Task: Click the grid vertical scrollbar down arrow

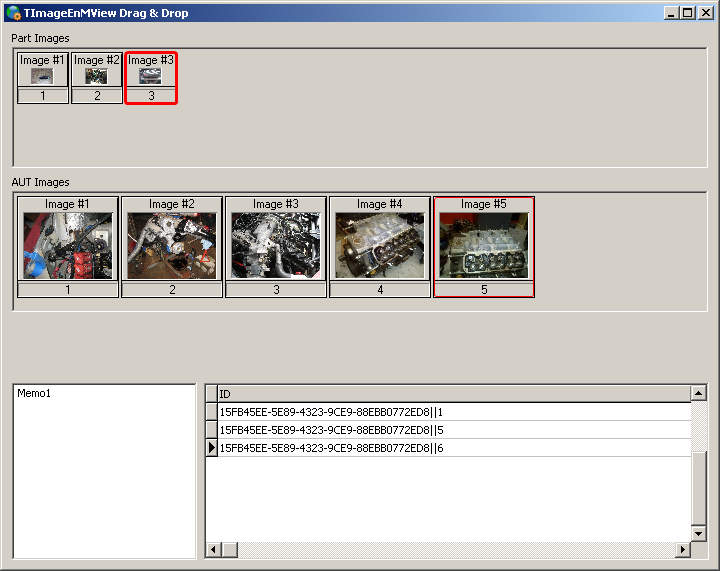Action: click(698, 533)
